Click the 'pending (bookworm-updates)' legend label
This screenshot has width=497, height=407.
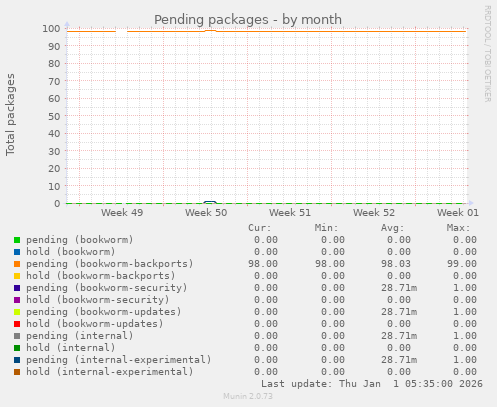click(104, 312)
